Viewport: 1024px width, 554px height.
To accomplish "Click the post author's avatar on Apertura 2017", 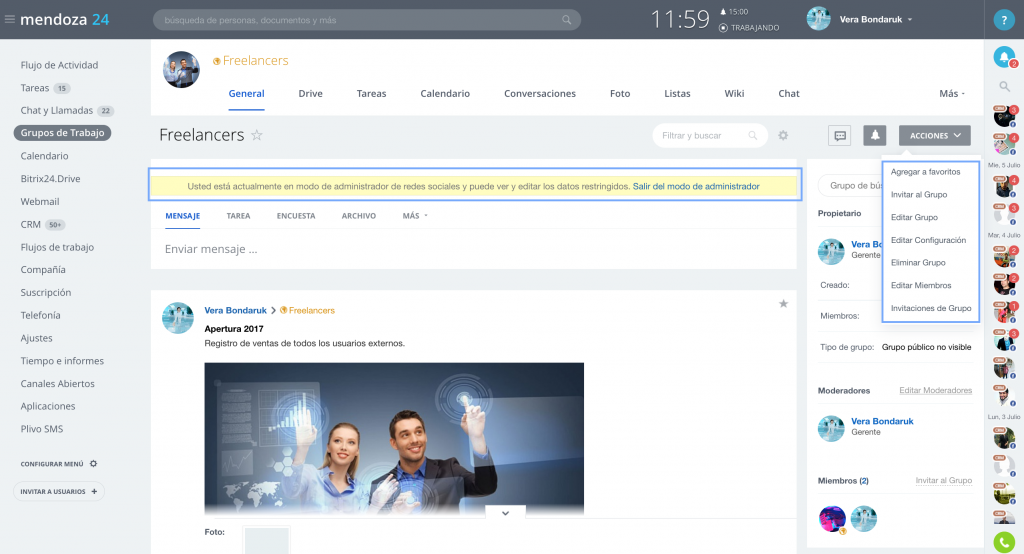I will click(x=178, y=318).
